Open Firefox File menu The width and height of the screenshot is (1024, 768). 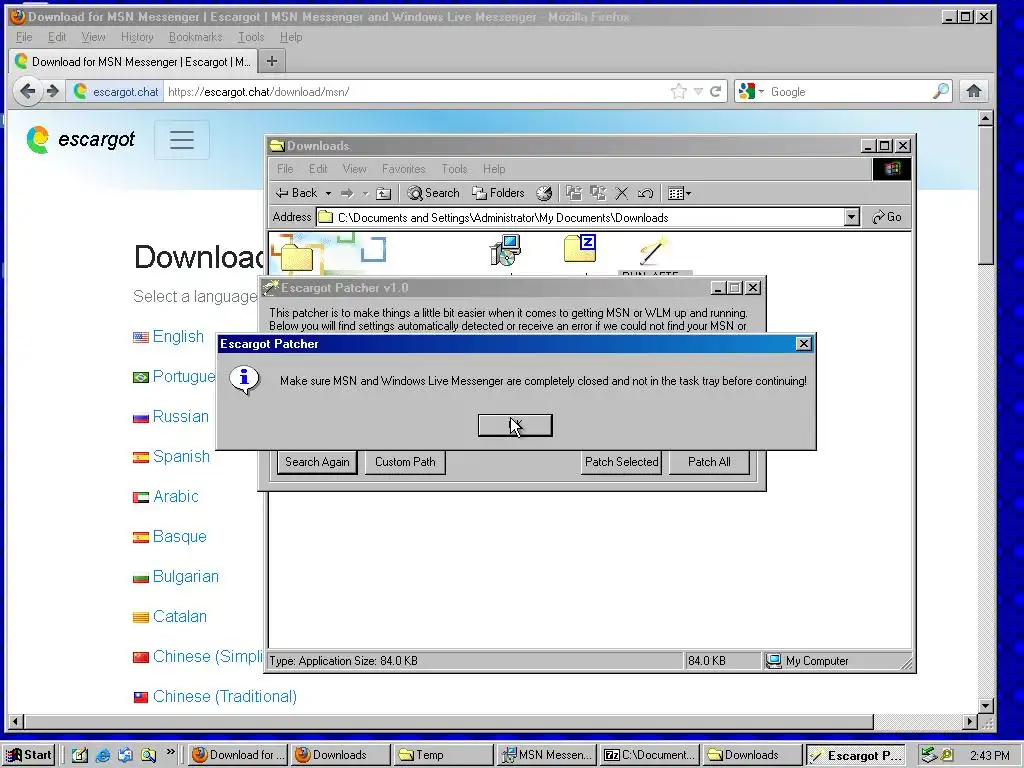click(x=24, y=37)
